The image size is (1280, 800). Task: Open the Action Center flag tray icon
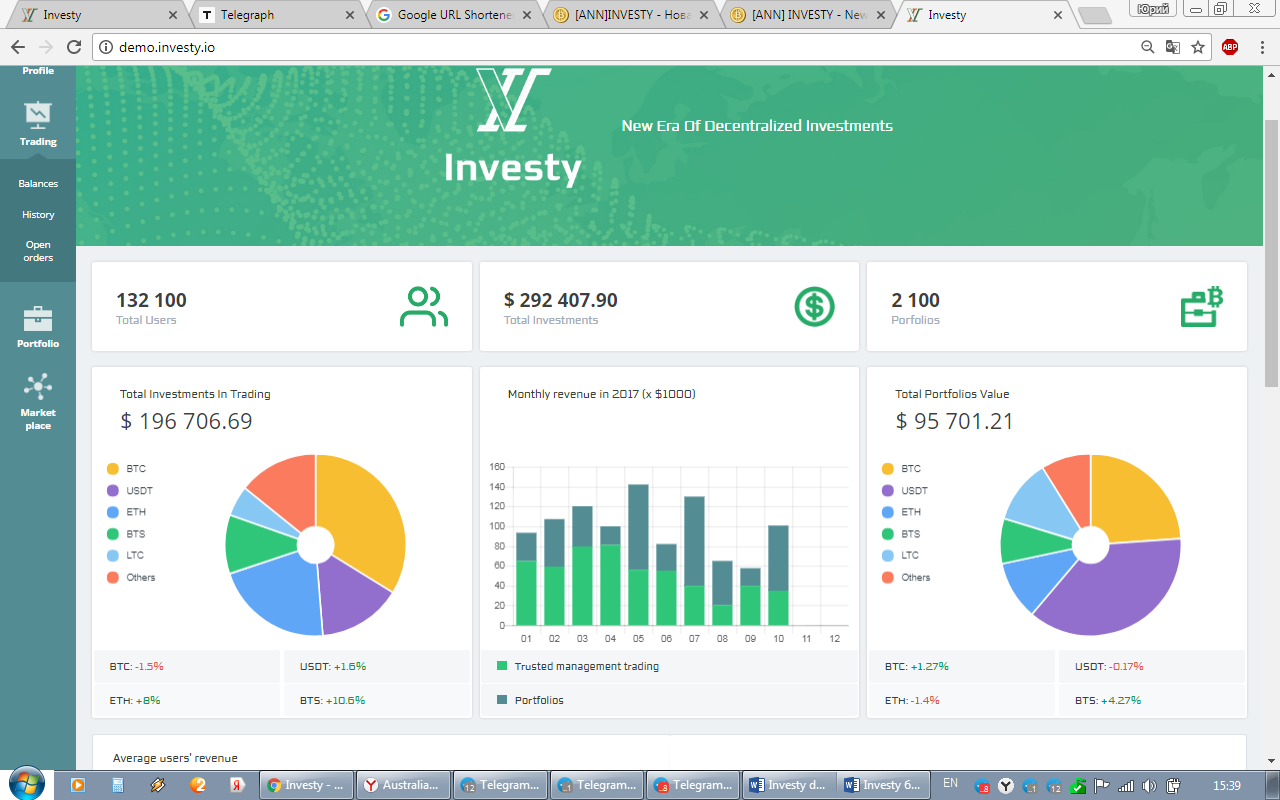1102,785
